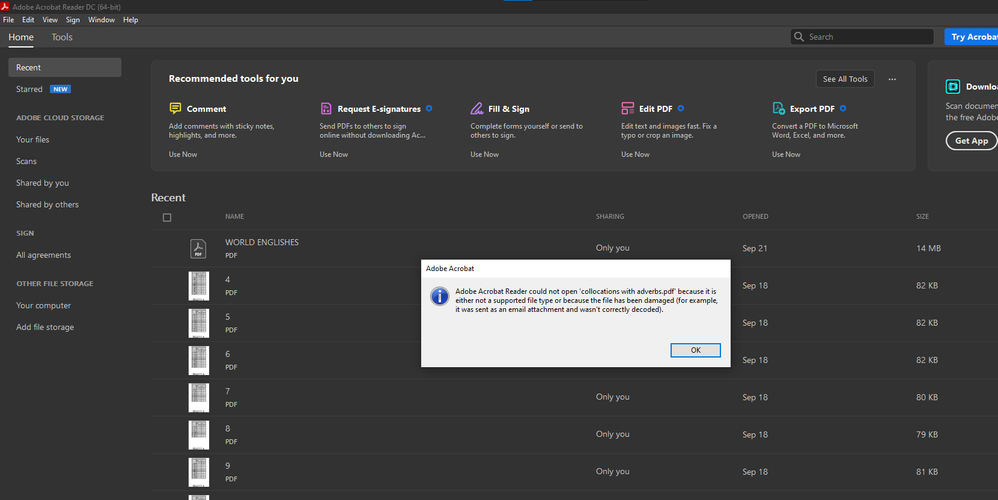Click the '14 MB' size value
This screenshot has width=998, height=500.
pos(929,248)
